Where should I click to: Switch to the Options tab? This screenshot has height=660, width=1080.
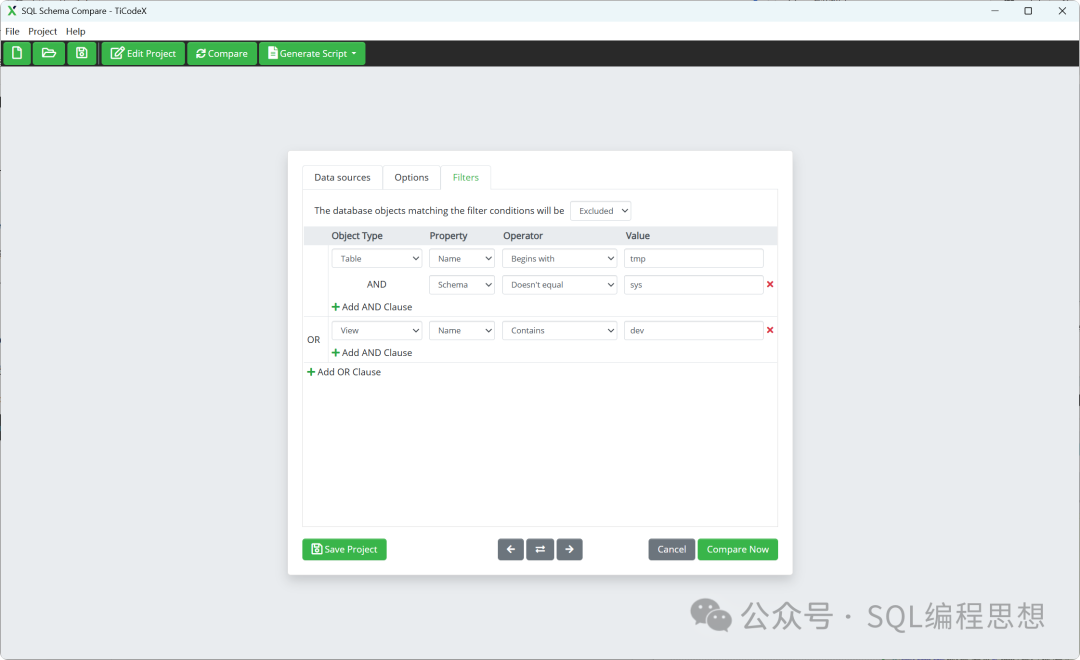[411, 178]
